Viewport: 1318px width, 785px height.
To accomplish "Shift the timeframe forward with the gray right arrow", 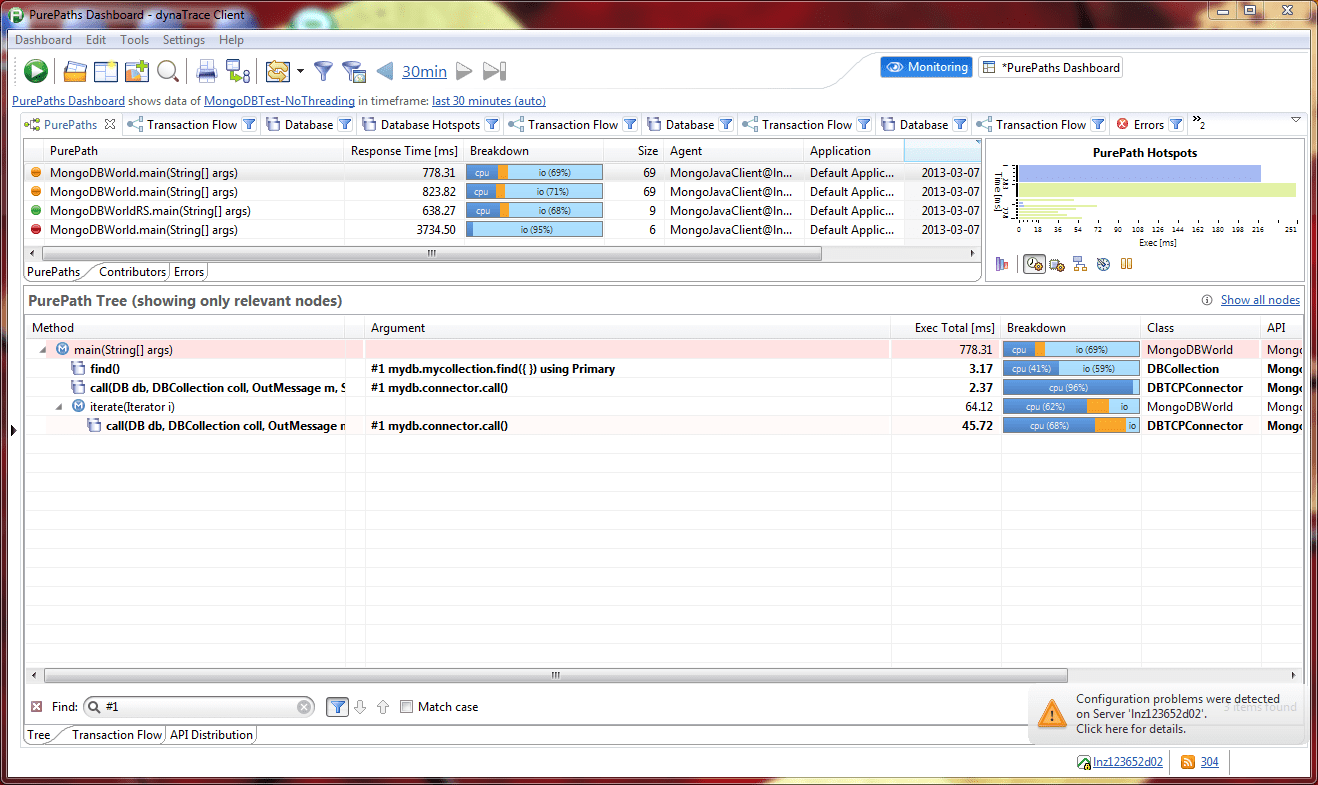I will pos(464,71).
